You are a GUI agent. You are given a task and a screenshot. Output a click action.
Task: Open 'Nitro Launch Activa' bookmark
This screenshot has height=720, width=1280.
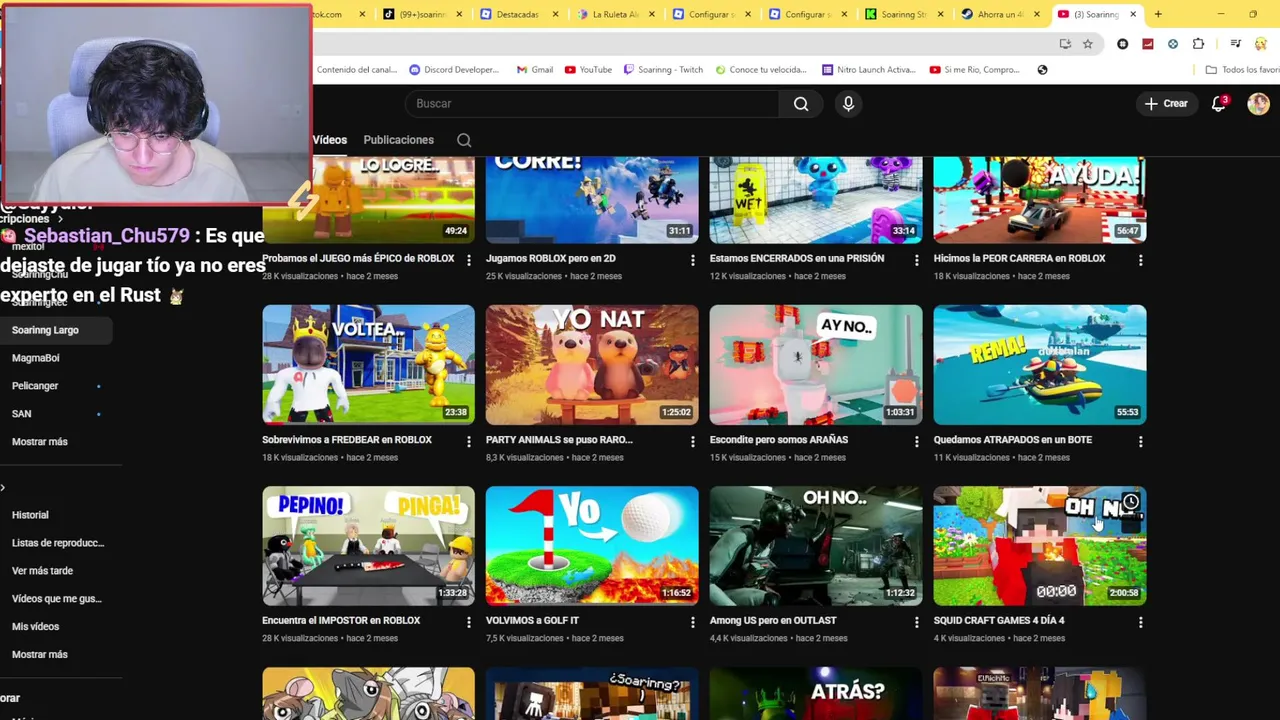[868, 70]
